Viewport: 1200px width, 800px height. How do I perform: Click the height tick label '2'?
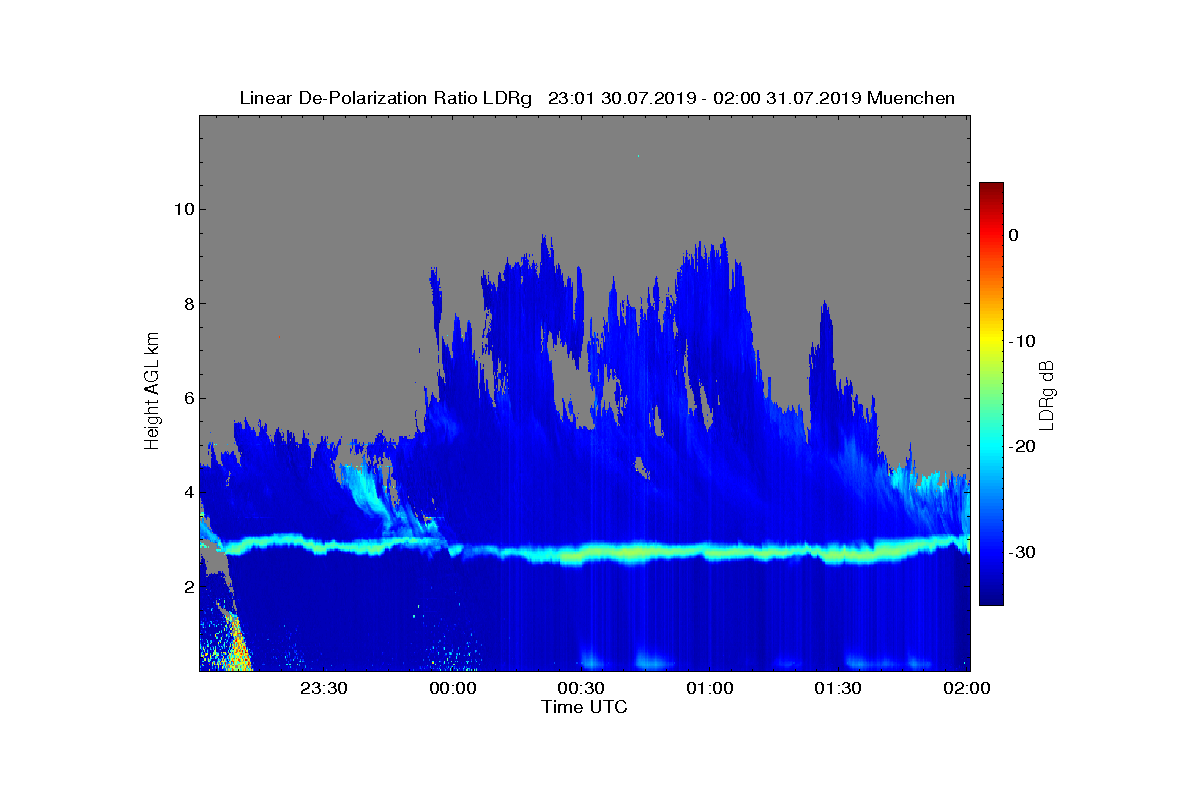[187, 587]
